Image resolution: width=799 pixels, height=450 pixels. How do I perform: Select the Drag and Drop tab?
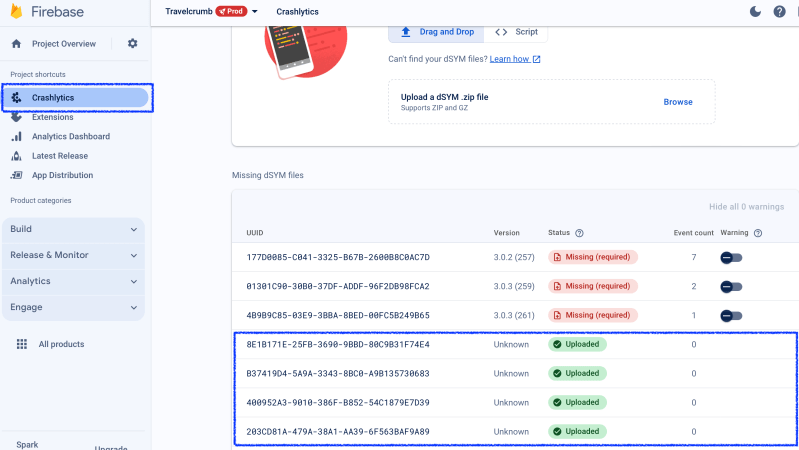click(436, 32)
